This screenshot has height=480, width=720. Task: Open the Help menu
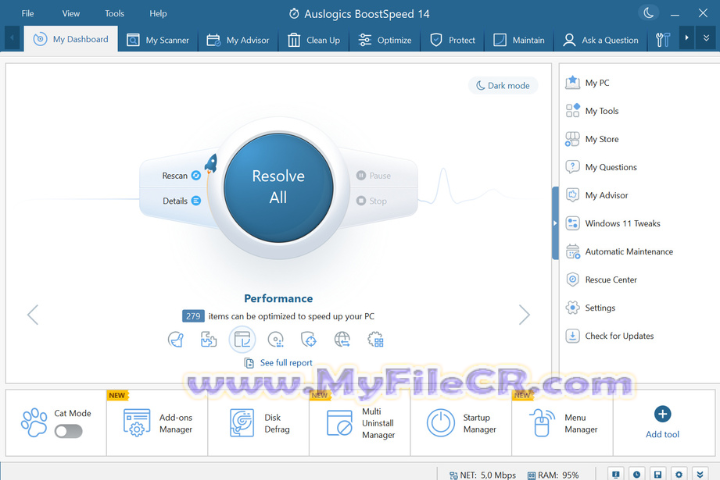pos(158,13)
